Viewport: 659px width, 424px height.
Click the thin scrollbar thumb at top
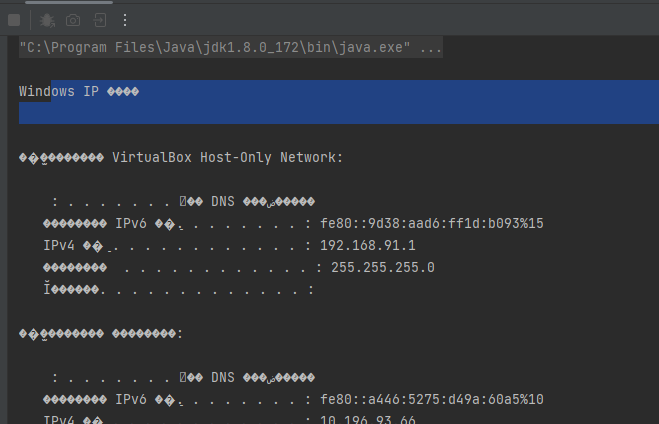69,2
